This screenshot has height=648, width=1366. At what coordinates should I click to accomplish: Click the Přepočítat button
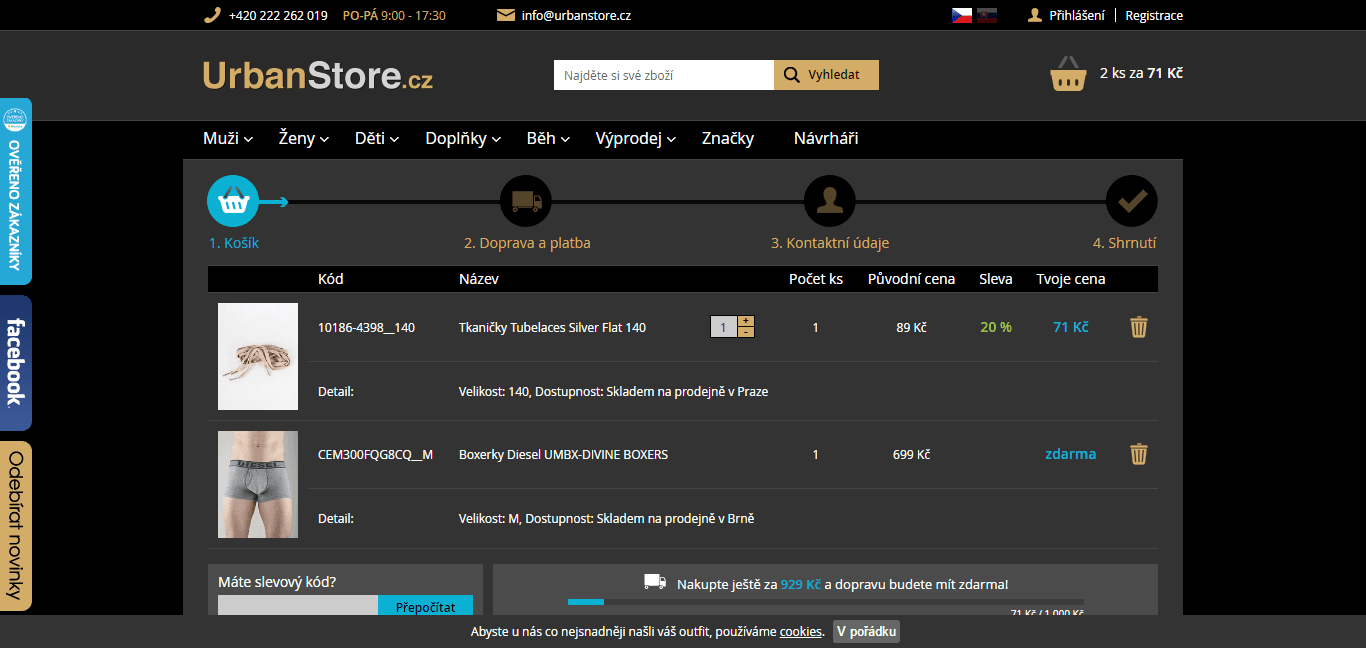(425, 606)
